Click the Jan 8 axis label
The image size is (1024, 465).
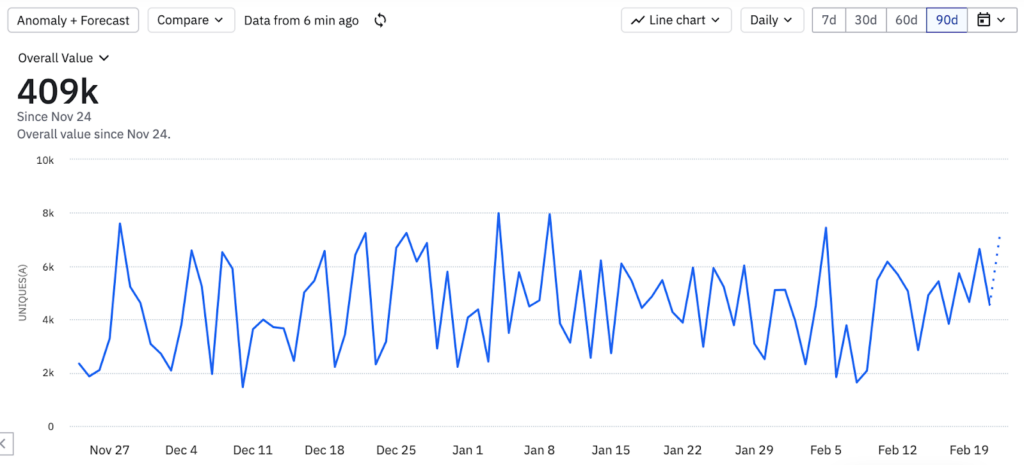pyautogui.click(x=539, y=450)
